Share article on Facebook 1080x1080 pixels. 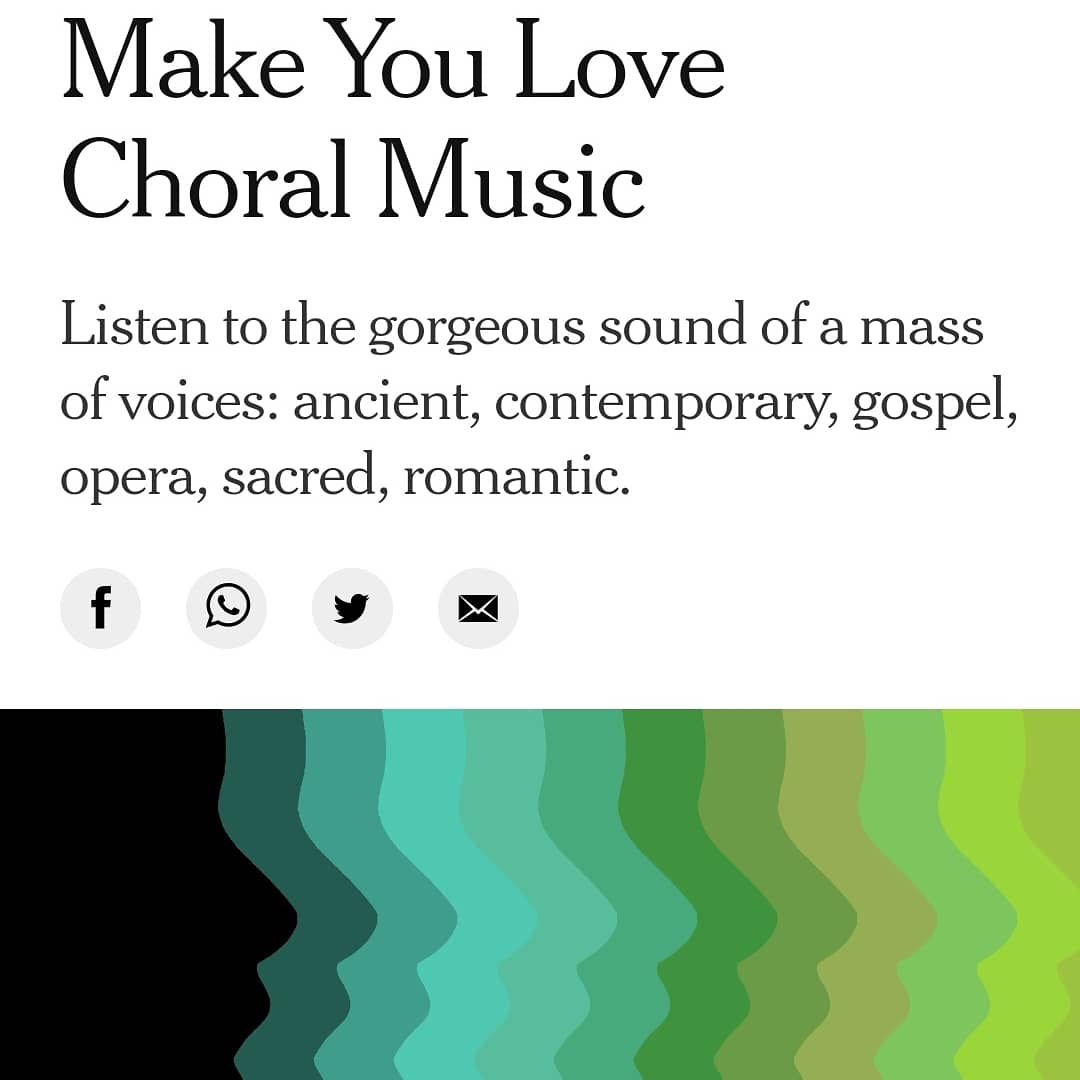(101, 608)
